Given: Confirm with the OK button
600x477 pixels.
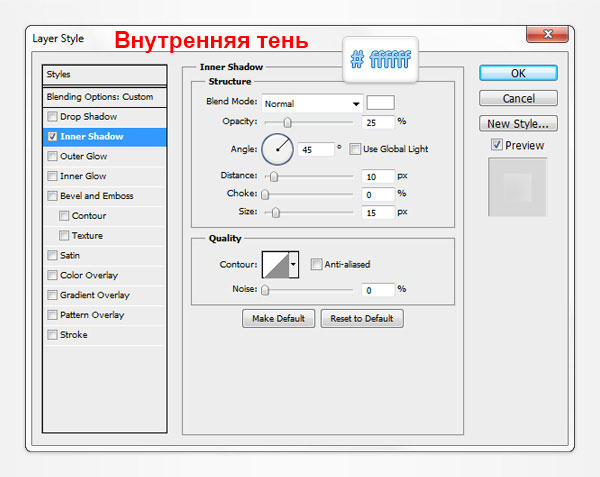Looking at the screenshot, I should (518, 73).
